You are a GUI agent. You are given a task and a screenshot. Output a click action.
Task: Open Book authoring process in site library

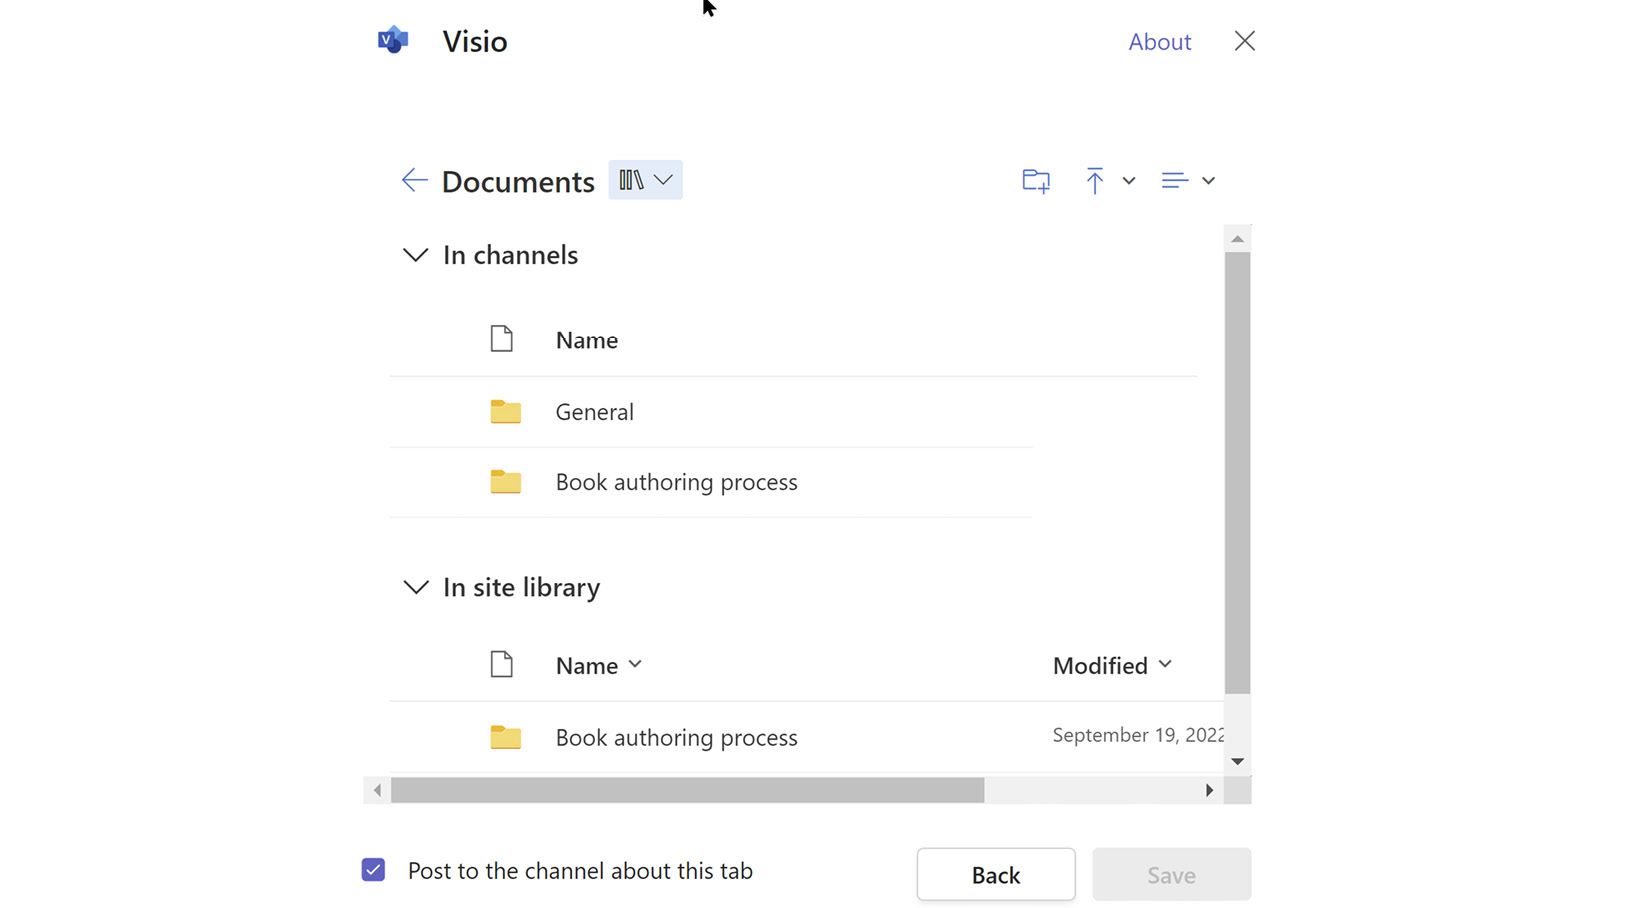pyautogui.click(x=677, y=737)
